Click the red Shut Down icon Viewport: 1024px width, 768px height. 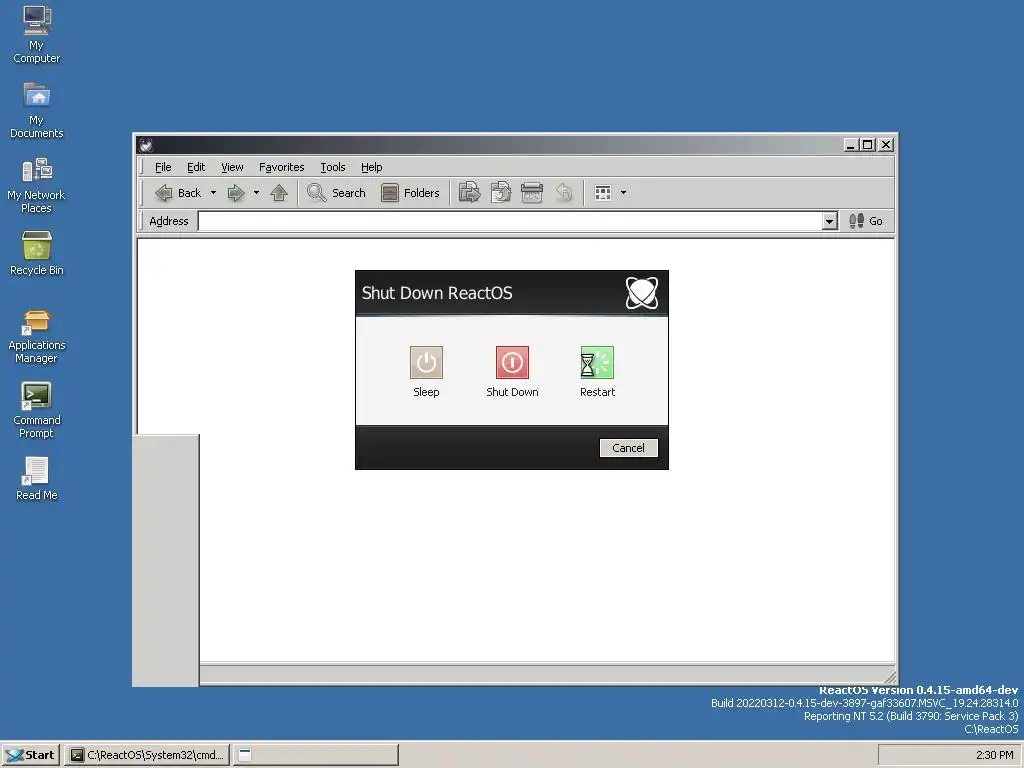512,362
